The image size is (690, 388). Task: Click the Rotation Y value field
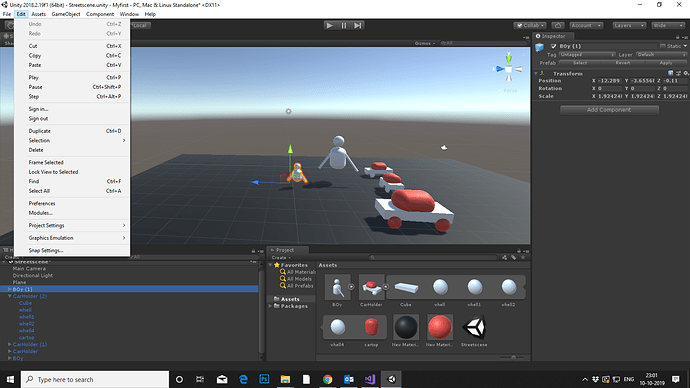click(642, 88)
